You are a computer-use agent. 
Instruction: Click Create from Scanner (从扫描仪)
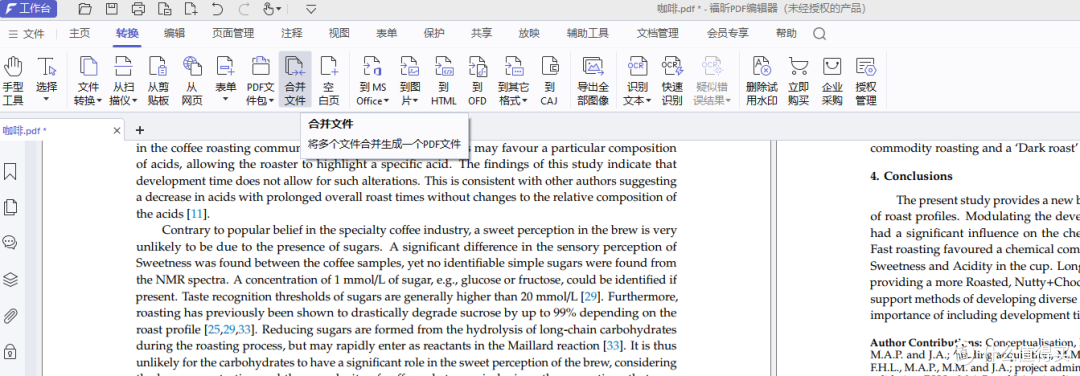coord(123,81)
